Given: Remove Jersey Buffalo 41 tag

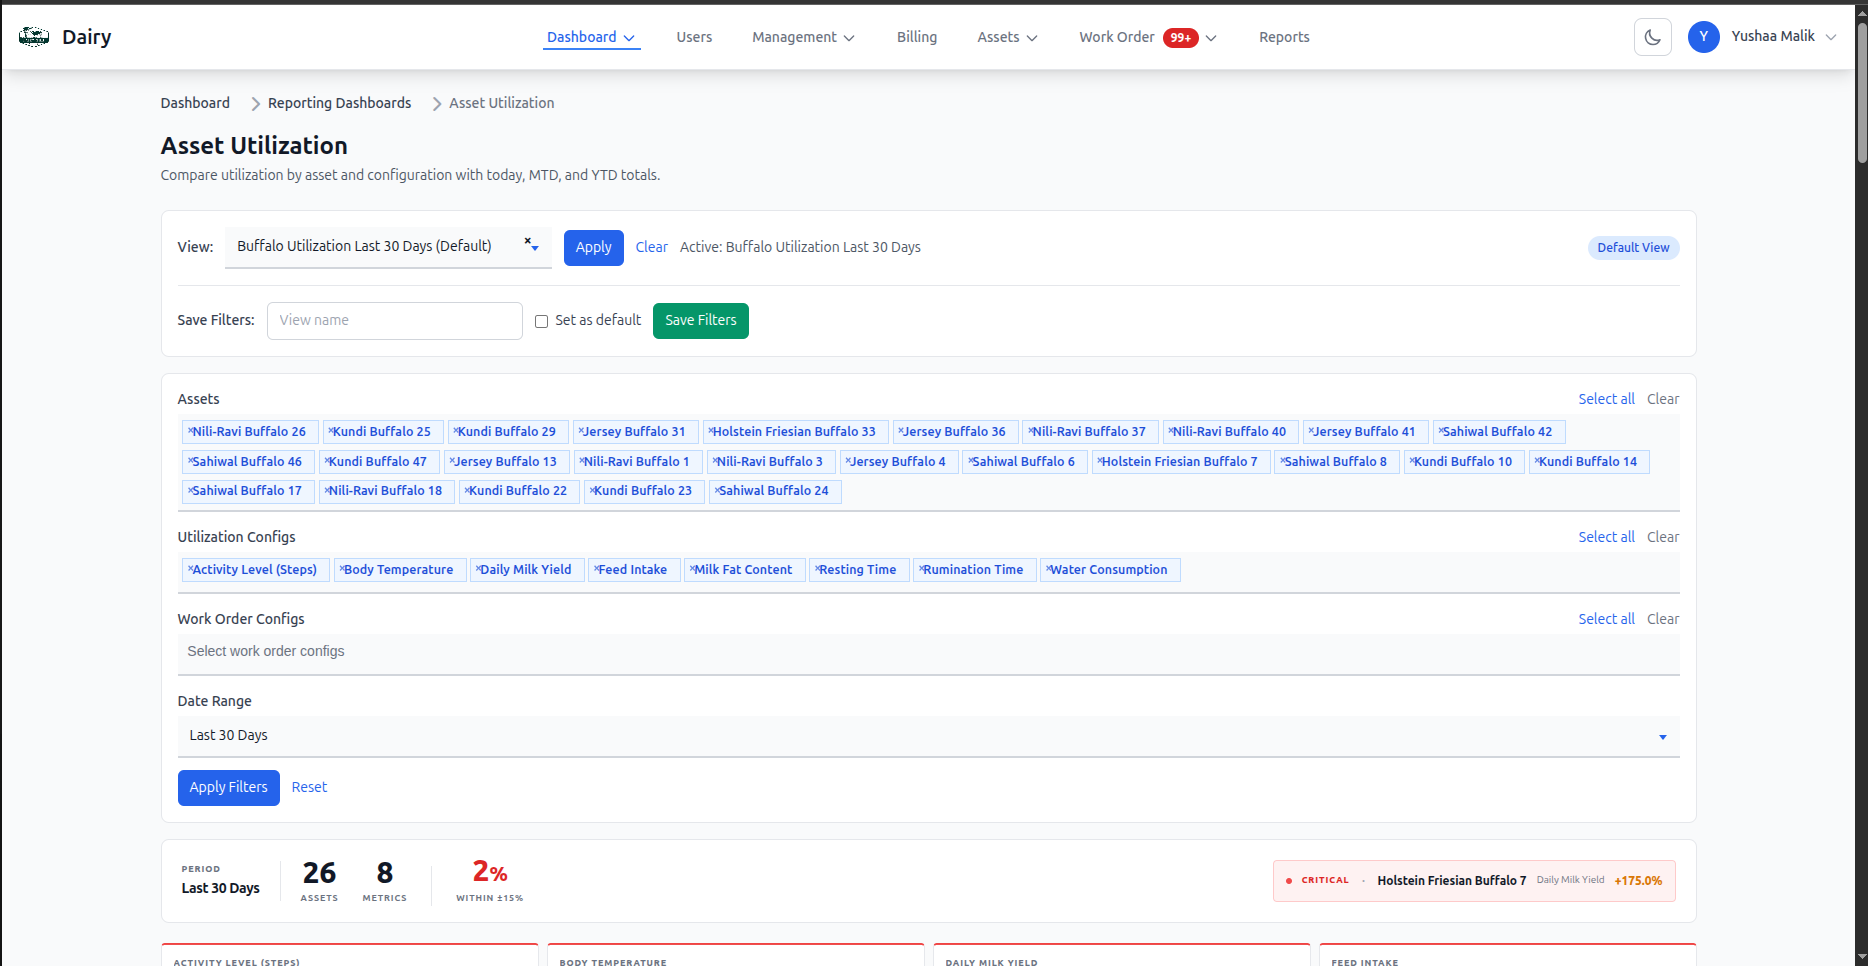Looking at the screenshot, I should [1310, 431].
